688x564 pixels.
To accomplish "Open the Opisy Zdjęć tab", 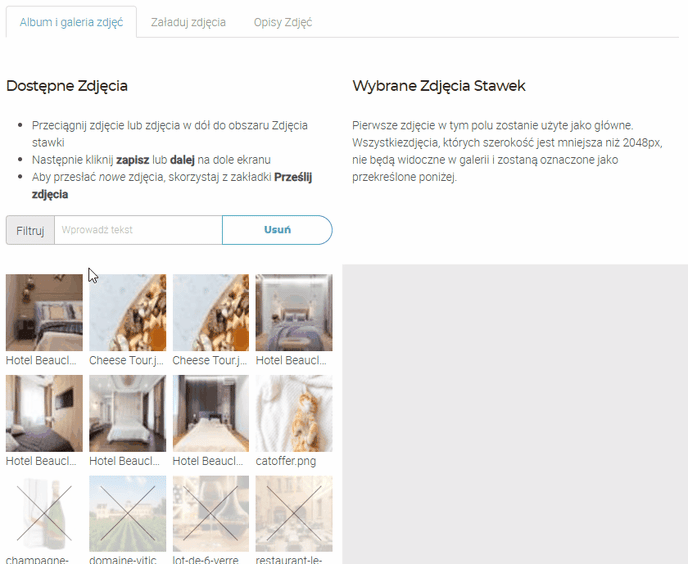I will point(283,22).
